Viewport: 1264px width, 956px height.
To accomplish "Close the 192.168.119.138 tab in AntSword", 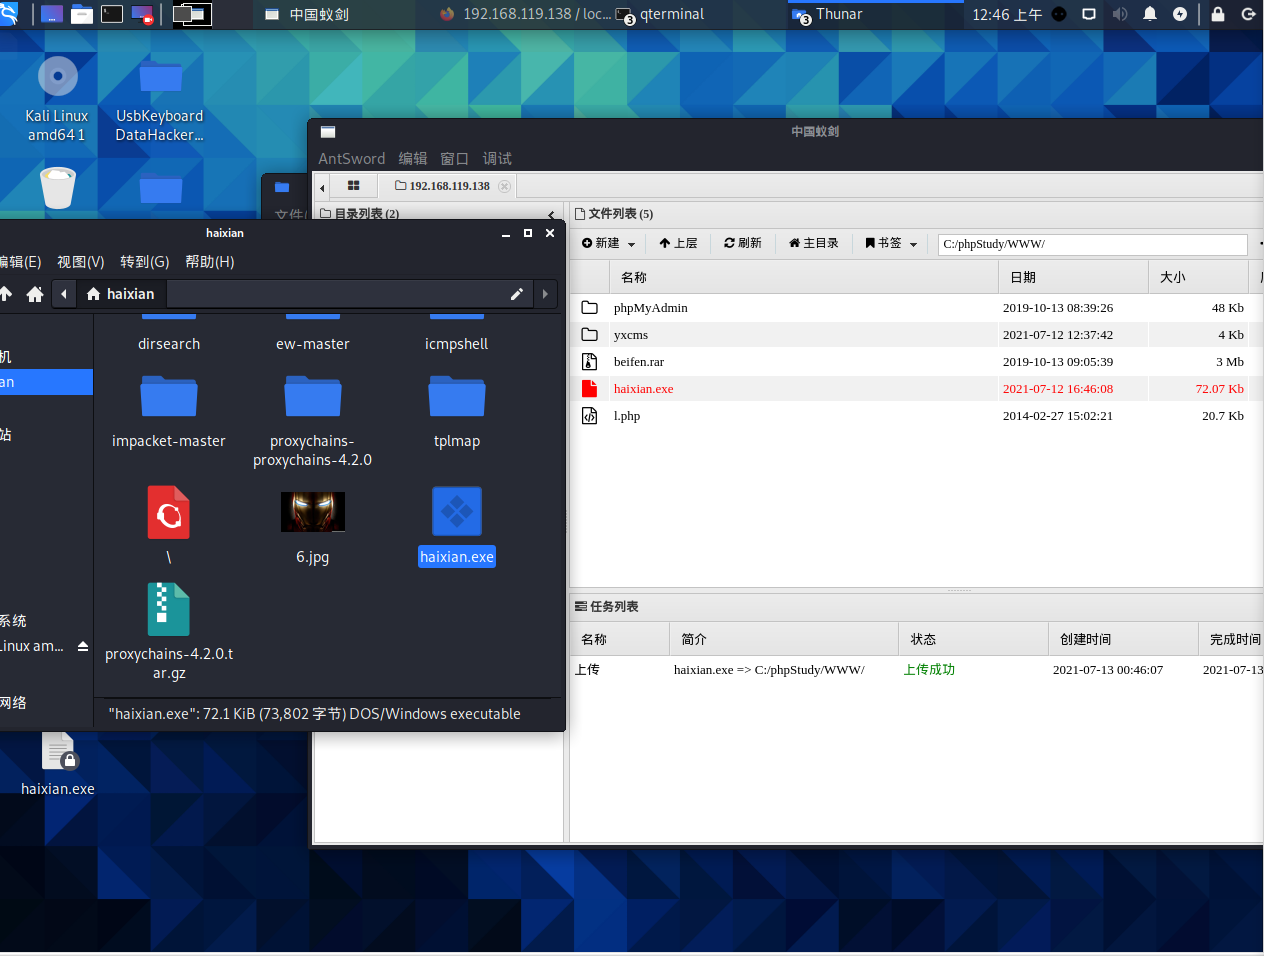I will 504,186.
